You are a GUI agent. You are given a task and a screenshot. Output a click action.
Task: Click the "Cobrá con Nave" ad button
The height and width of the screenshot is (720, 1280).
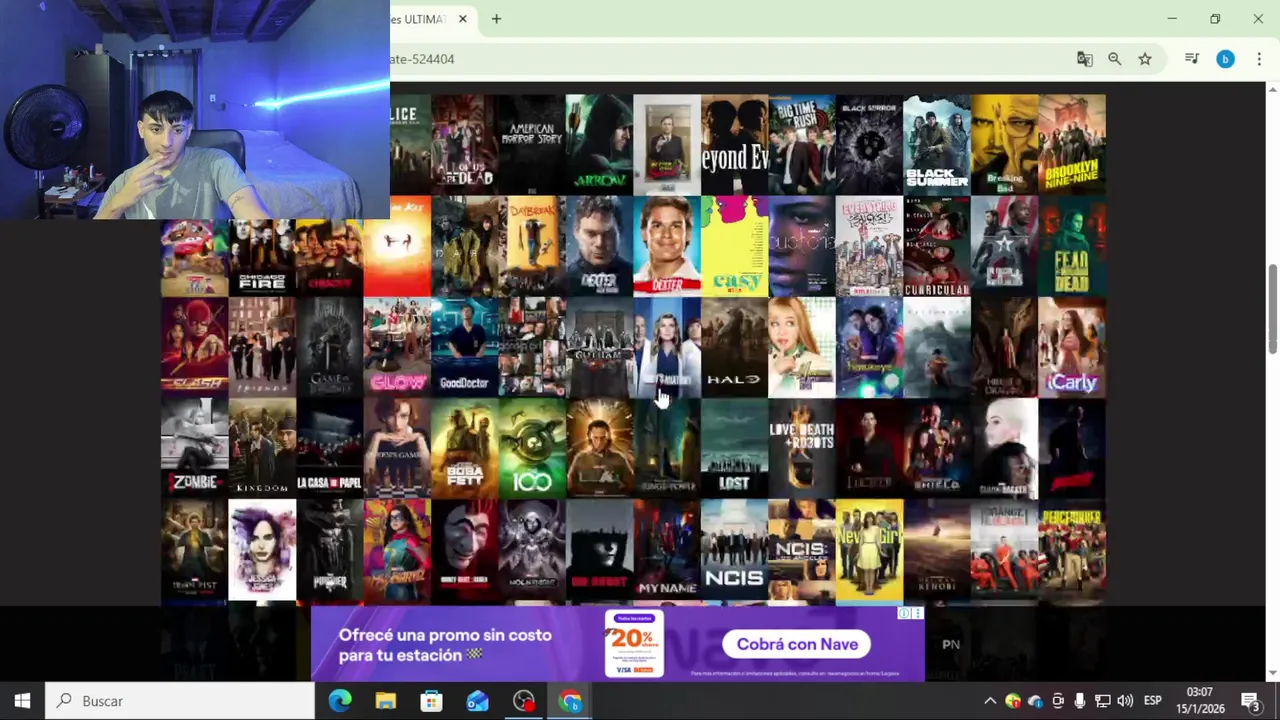tap(797, 644)
